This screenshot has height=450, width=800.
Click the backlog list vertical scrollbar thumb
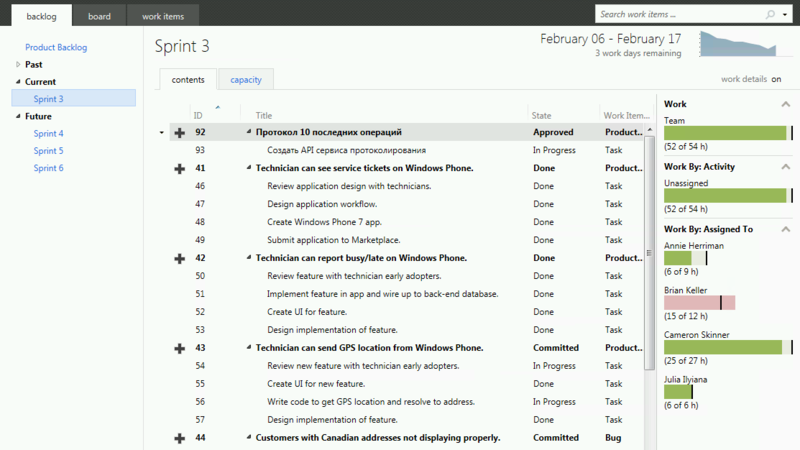click(x=649, y=253)
